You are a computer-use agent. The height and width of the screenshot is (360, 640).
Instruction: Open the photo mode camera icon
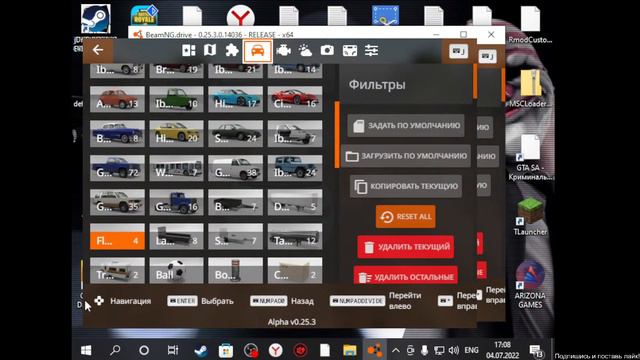click(x=327, y=50)
